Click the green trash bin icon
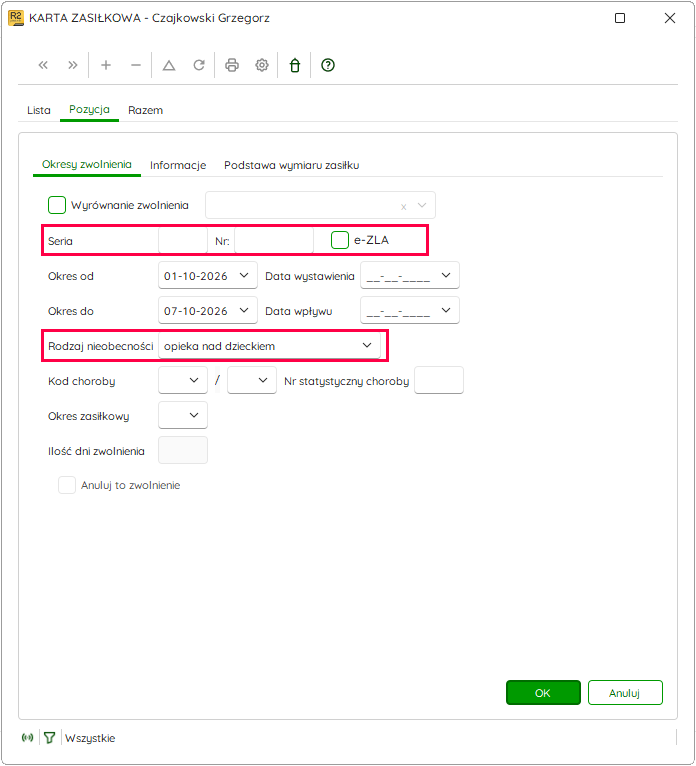Viewport: 696px width, 766px height. (295, 65)
